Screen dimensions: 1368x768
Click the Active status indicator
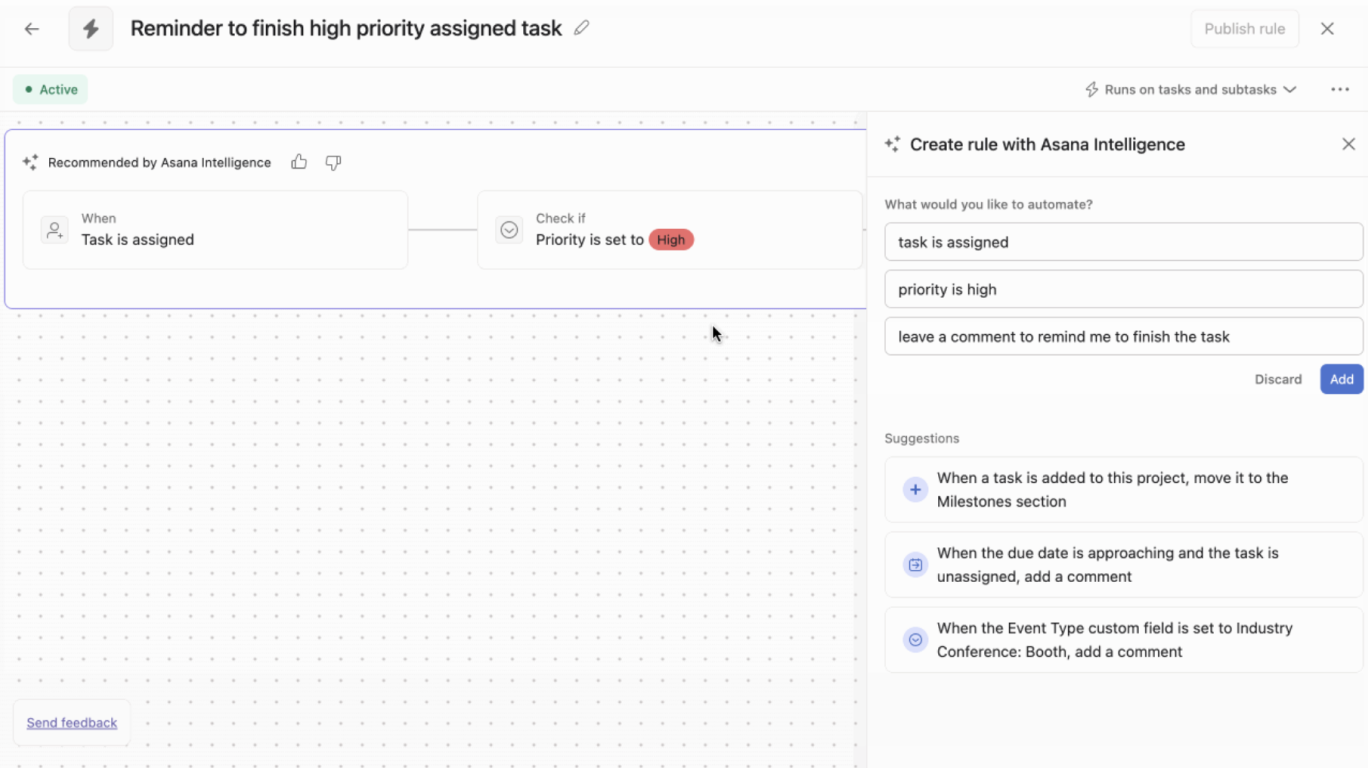point(50,89)
